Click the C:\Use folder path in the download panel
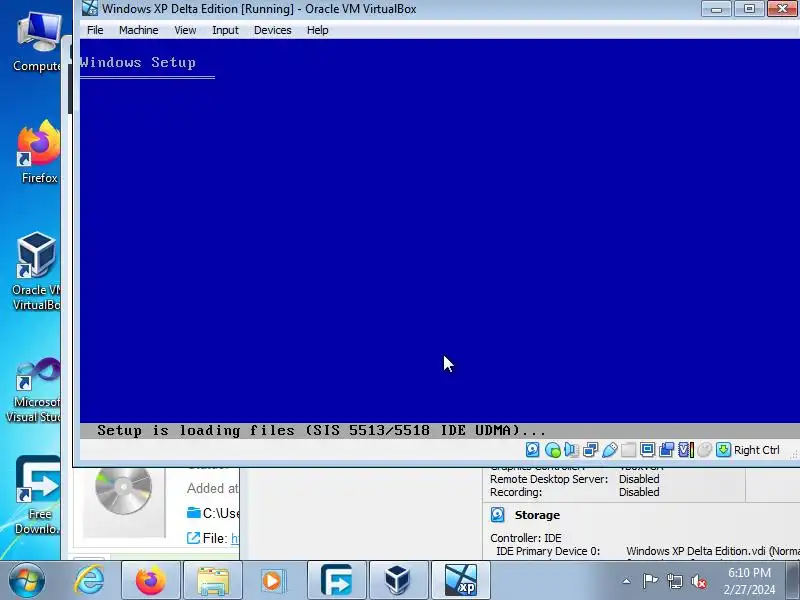Viewport: 800px width, 600px height. tap(213, 513)
